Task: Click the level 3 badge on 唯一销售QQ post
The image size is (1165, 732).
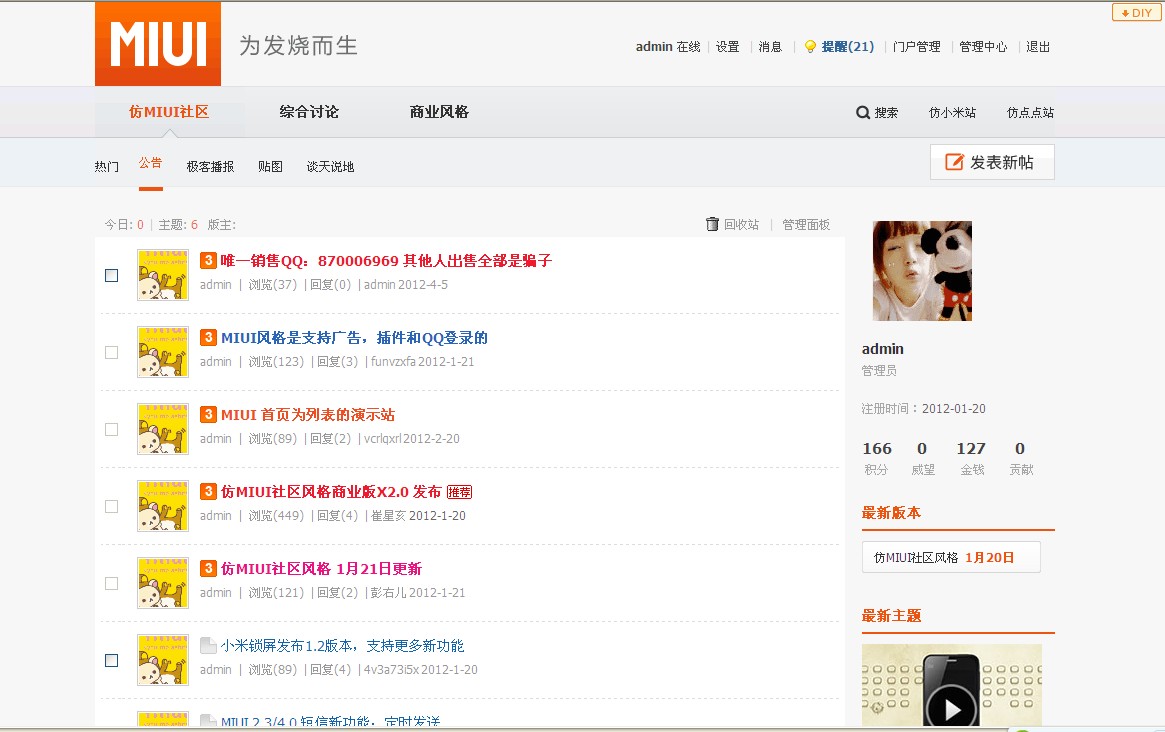Action: pos(208,260)
